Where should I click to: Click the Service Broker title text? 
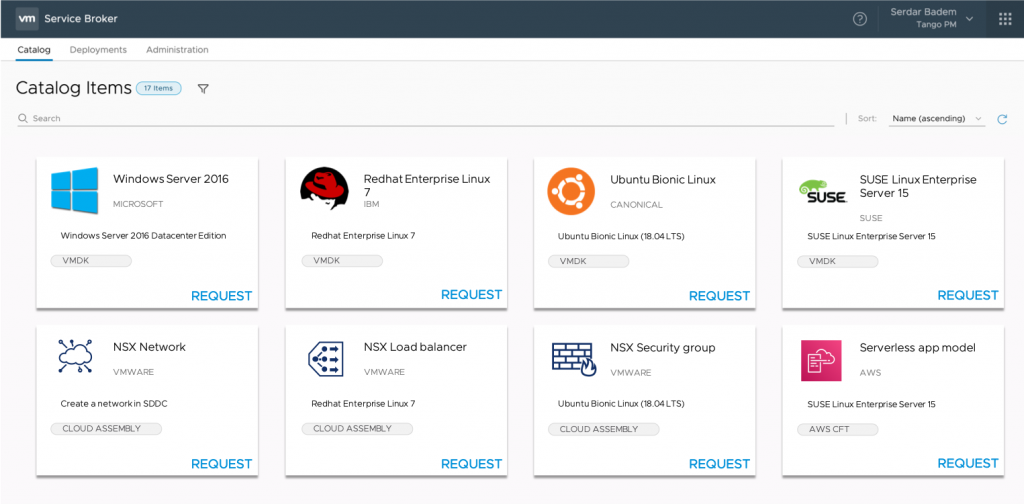pyautogui.click(x=81, y=19)
